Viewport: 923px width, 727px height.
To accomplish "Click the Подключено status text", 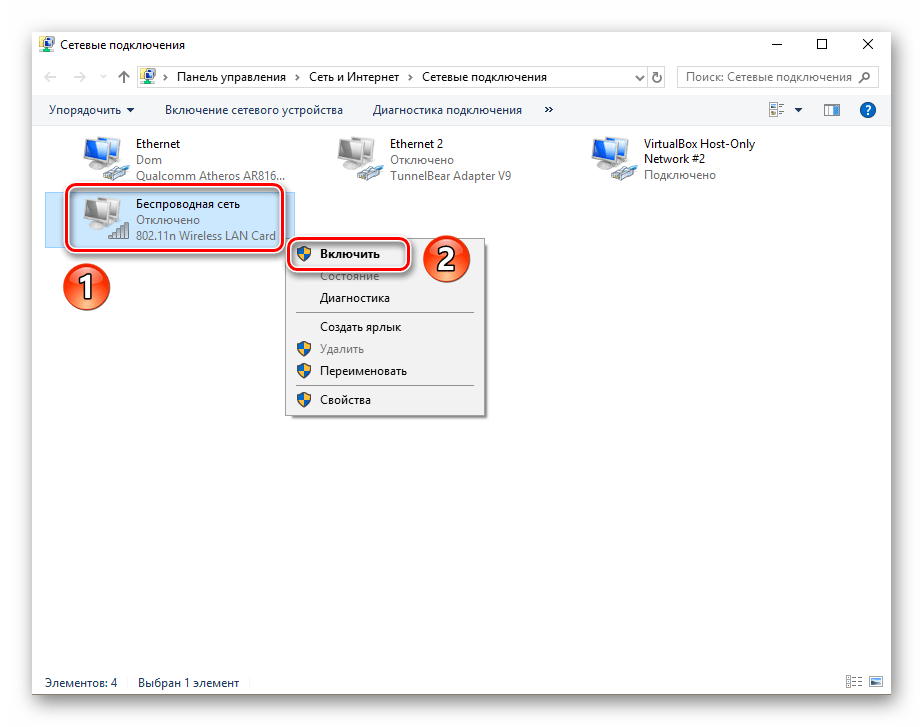I will pyautogui.click(x=679, y=175).
